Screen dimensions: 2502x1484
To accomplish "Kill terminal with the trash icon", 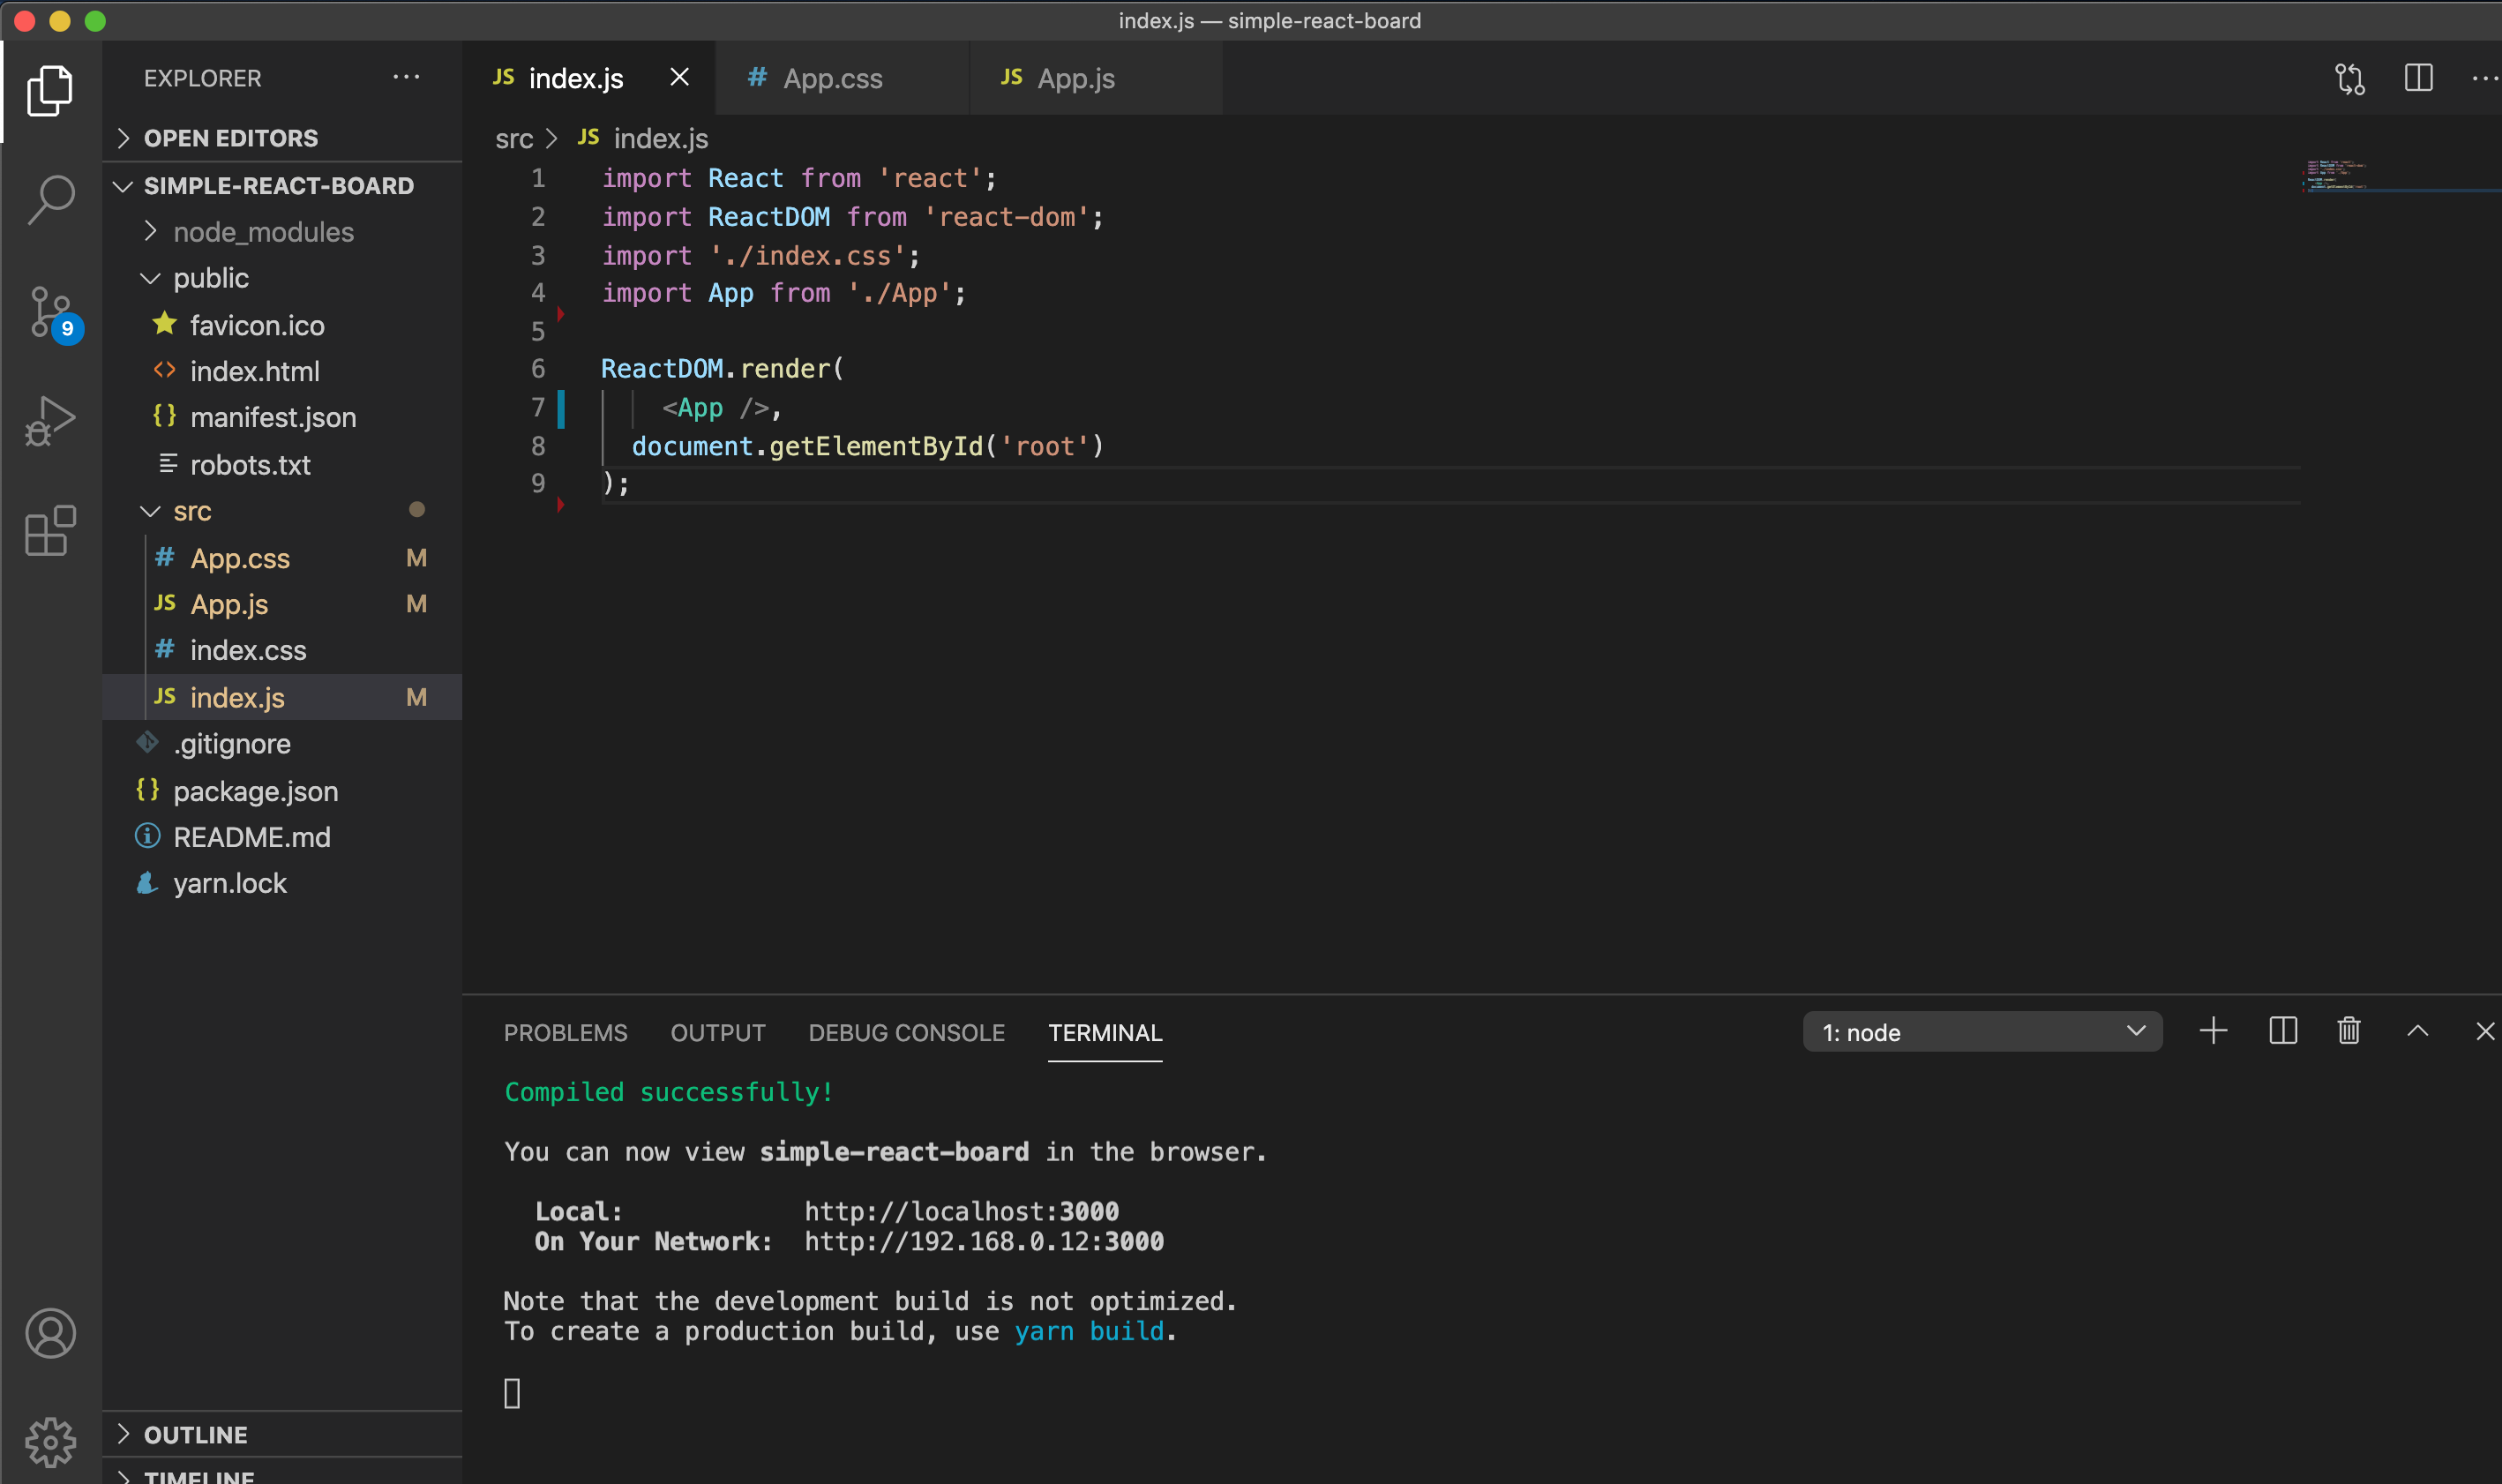I will click(x=2348, y=1031).
